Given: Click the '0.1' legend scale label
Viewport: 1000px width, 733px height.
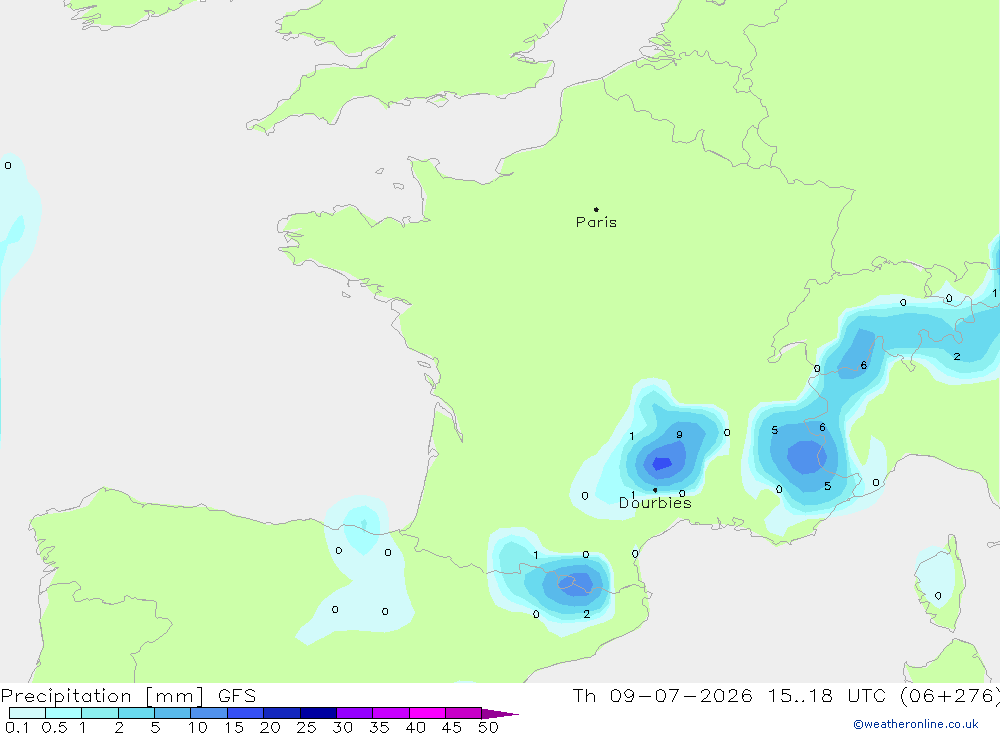Looking at the screenshot, I should pyautogui.click(x=17, y=727).
